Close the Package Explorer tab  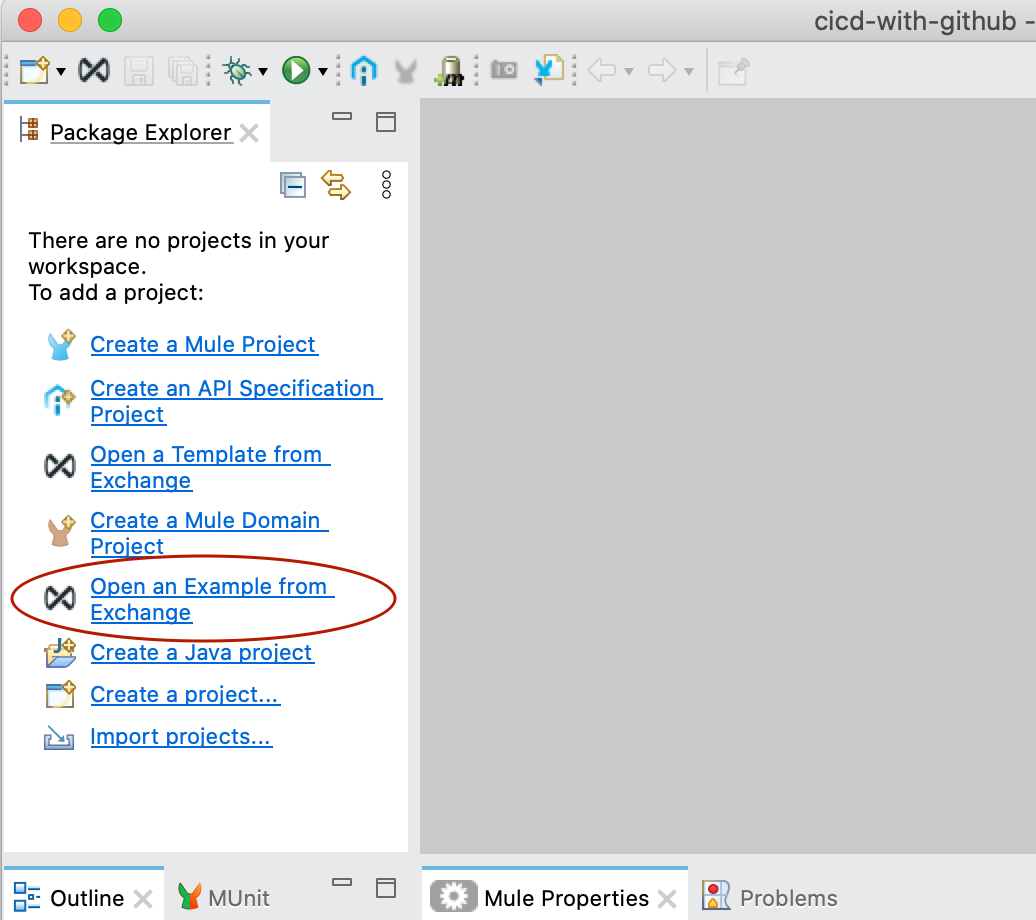coord(249,133)
